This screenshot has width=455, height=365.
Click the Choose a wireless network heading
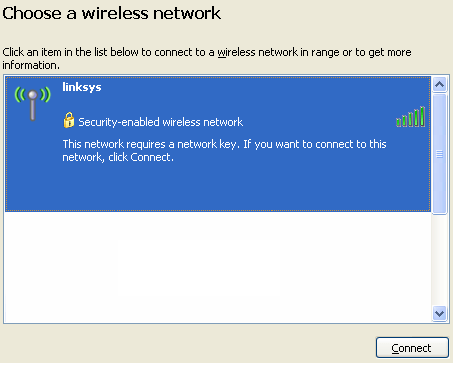click(112, 14)
